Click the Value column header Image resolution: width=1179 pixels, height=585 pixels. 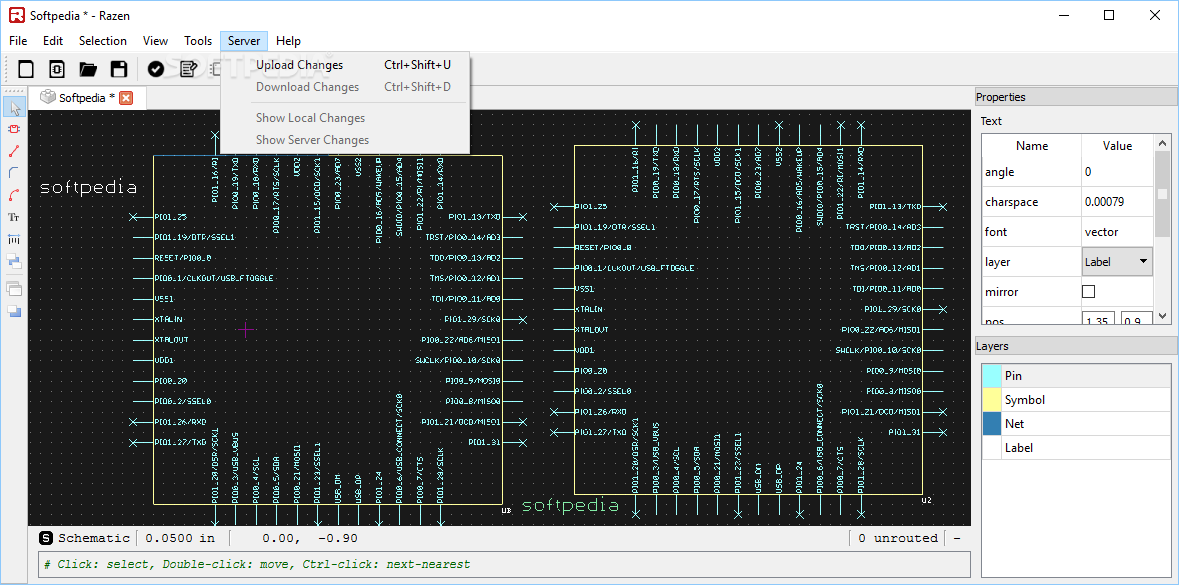[x=1117, y=146]
